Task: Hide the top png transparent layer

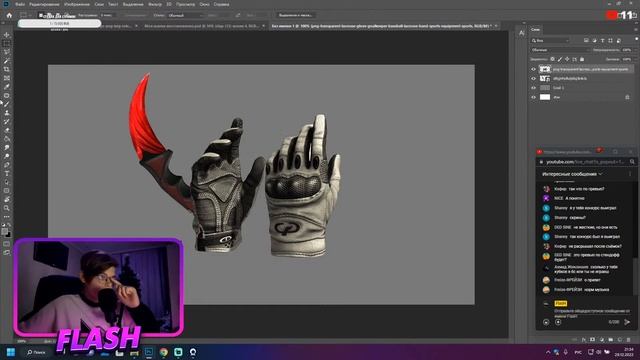Action: pos(533,69)
